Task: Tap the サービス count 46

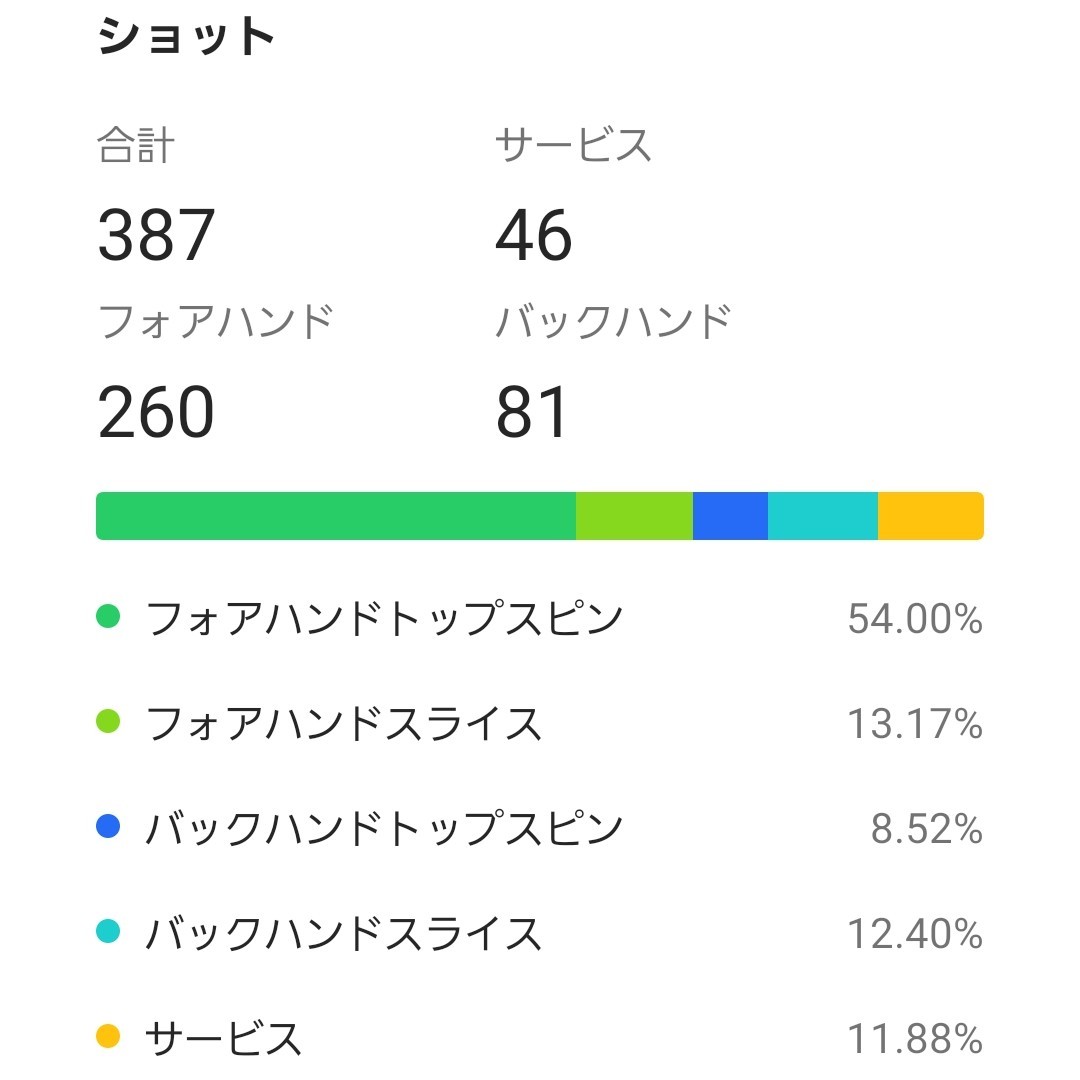Action: tap(534, 236)
